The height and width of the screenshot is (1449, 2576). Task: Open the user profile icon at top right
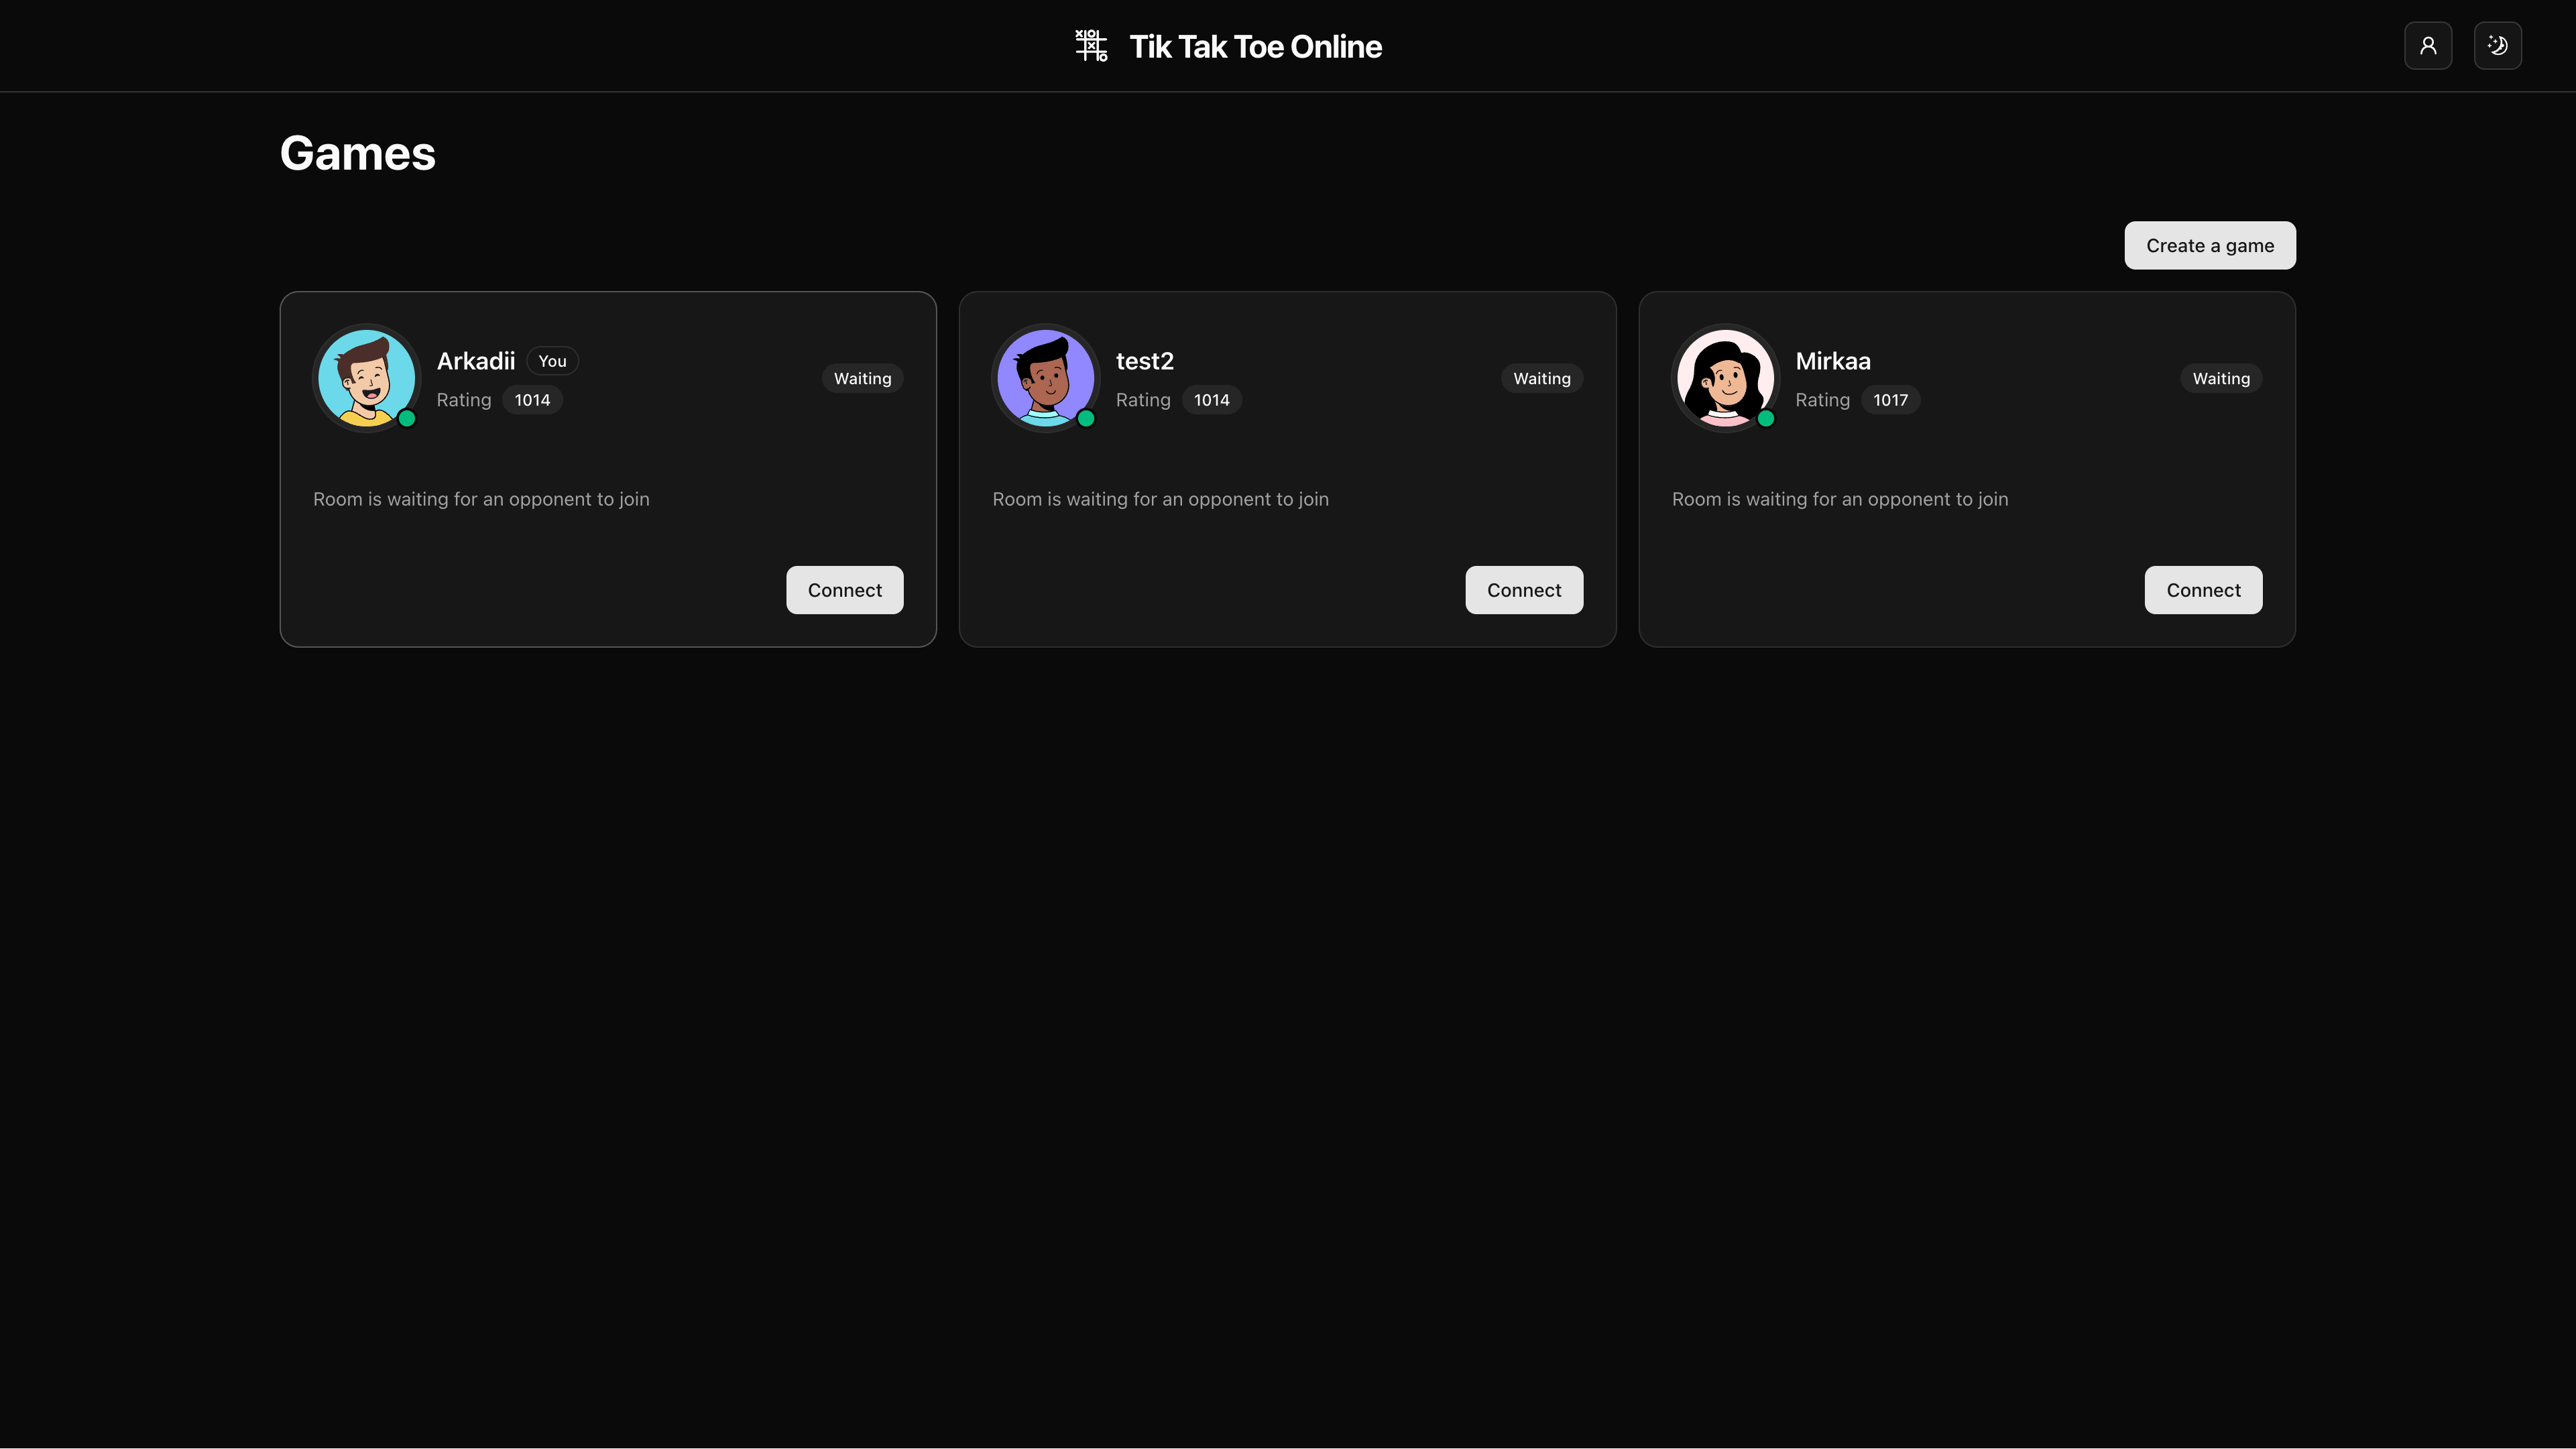tap(2428, 45)
